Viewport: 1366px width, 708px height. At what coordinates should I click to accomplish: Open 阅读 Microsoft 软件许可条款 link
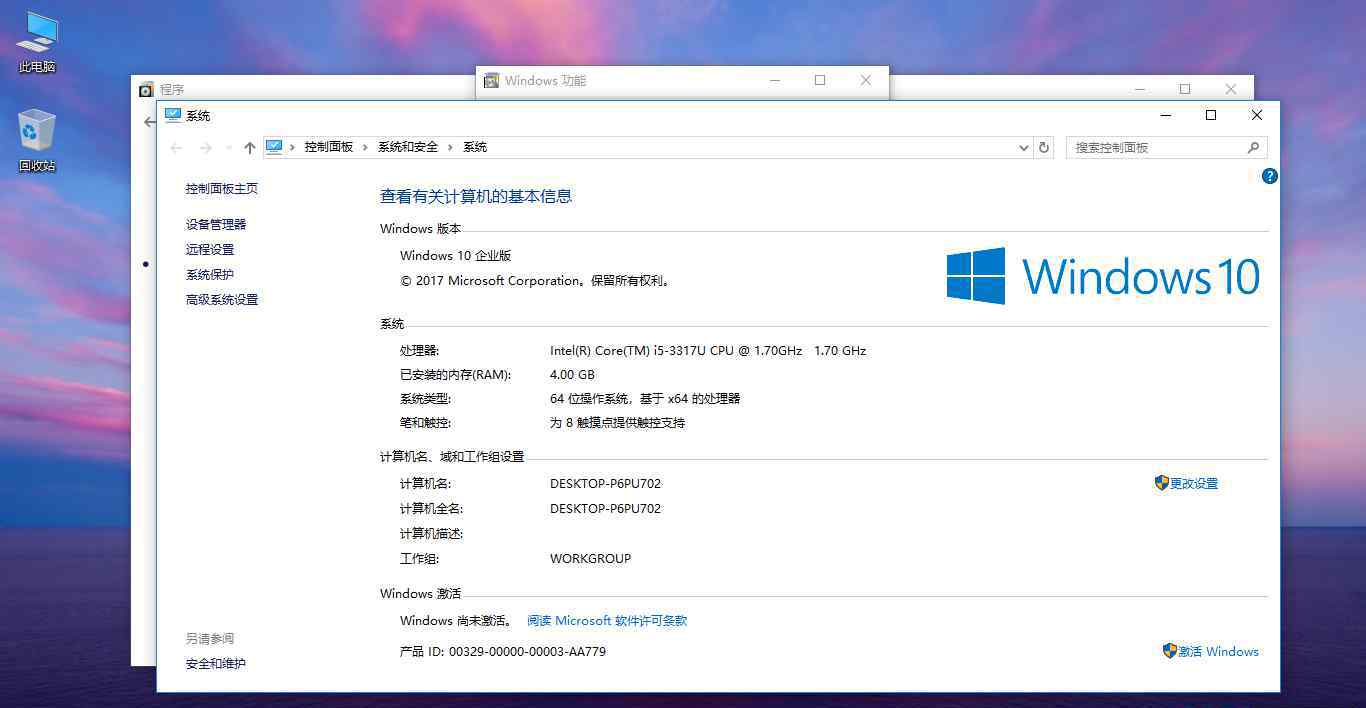[x=607, y=620]
